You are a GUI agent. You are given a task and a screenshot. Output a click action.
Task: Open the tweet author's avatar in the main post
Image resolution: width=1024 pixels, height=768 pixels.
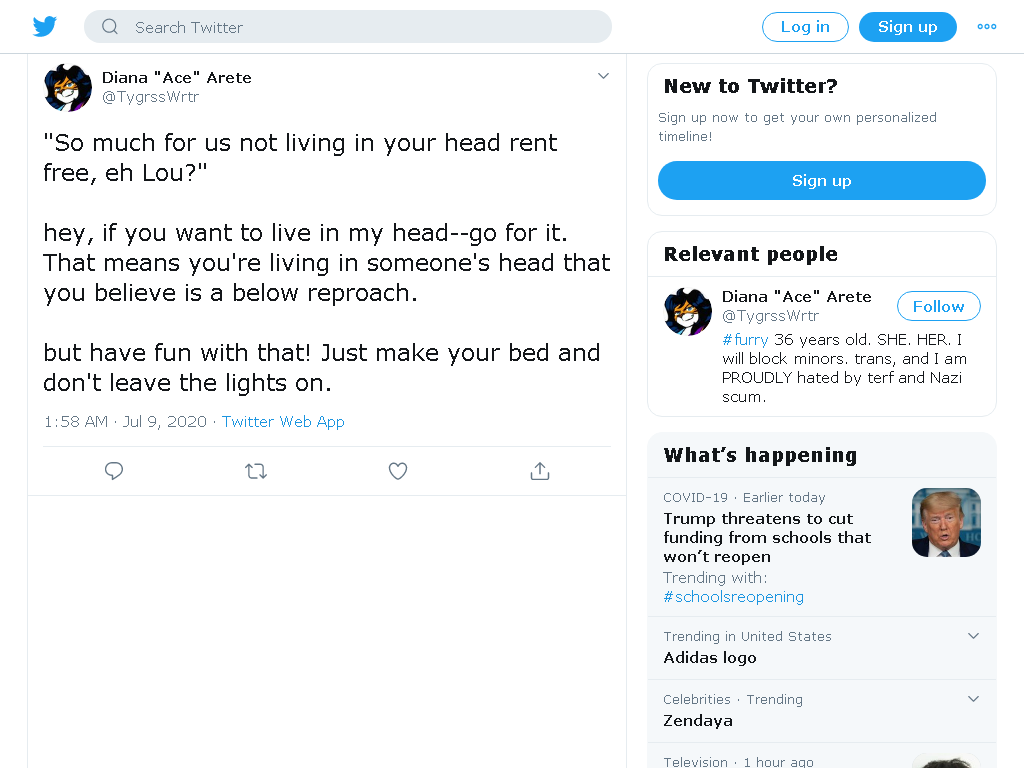pos(68,88)
